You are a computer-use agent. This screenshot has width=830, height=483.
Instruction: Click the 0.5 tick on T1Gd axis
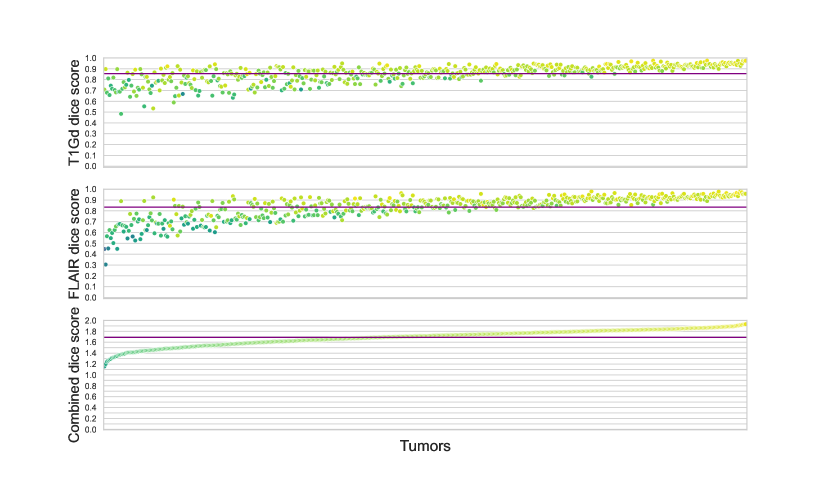pos(91,112)
